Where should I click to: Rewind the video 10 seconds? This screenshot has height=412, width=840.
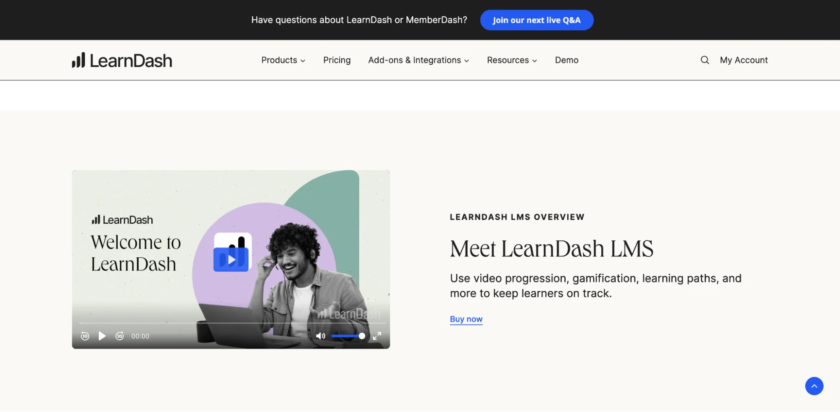[x=85, y=336]
